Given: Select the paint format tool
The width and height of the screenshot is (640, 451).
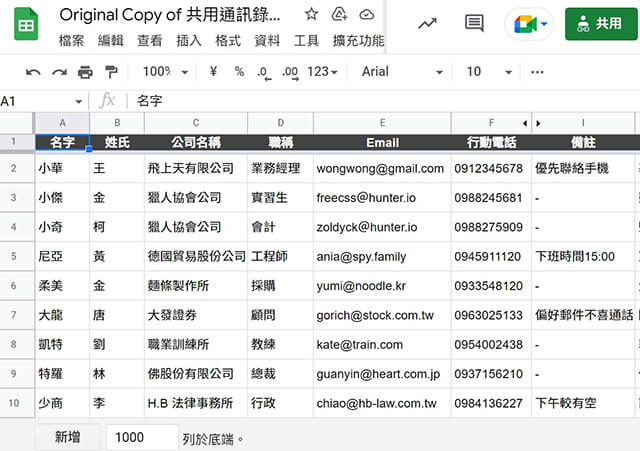Looking at the screenshot, I should [x=111, y=72].
